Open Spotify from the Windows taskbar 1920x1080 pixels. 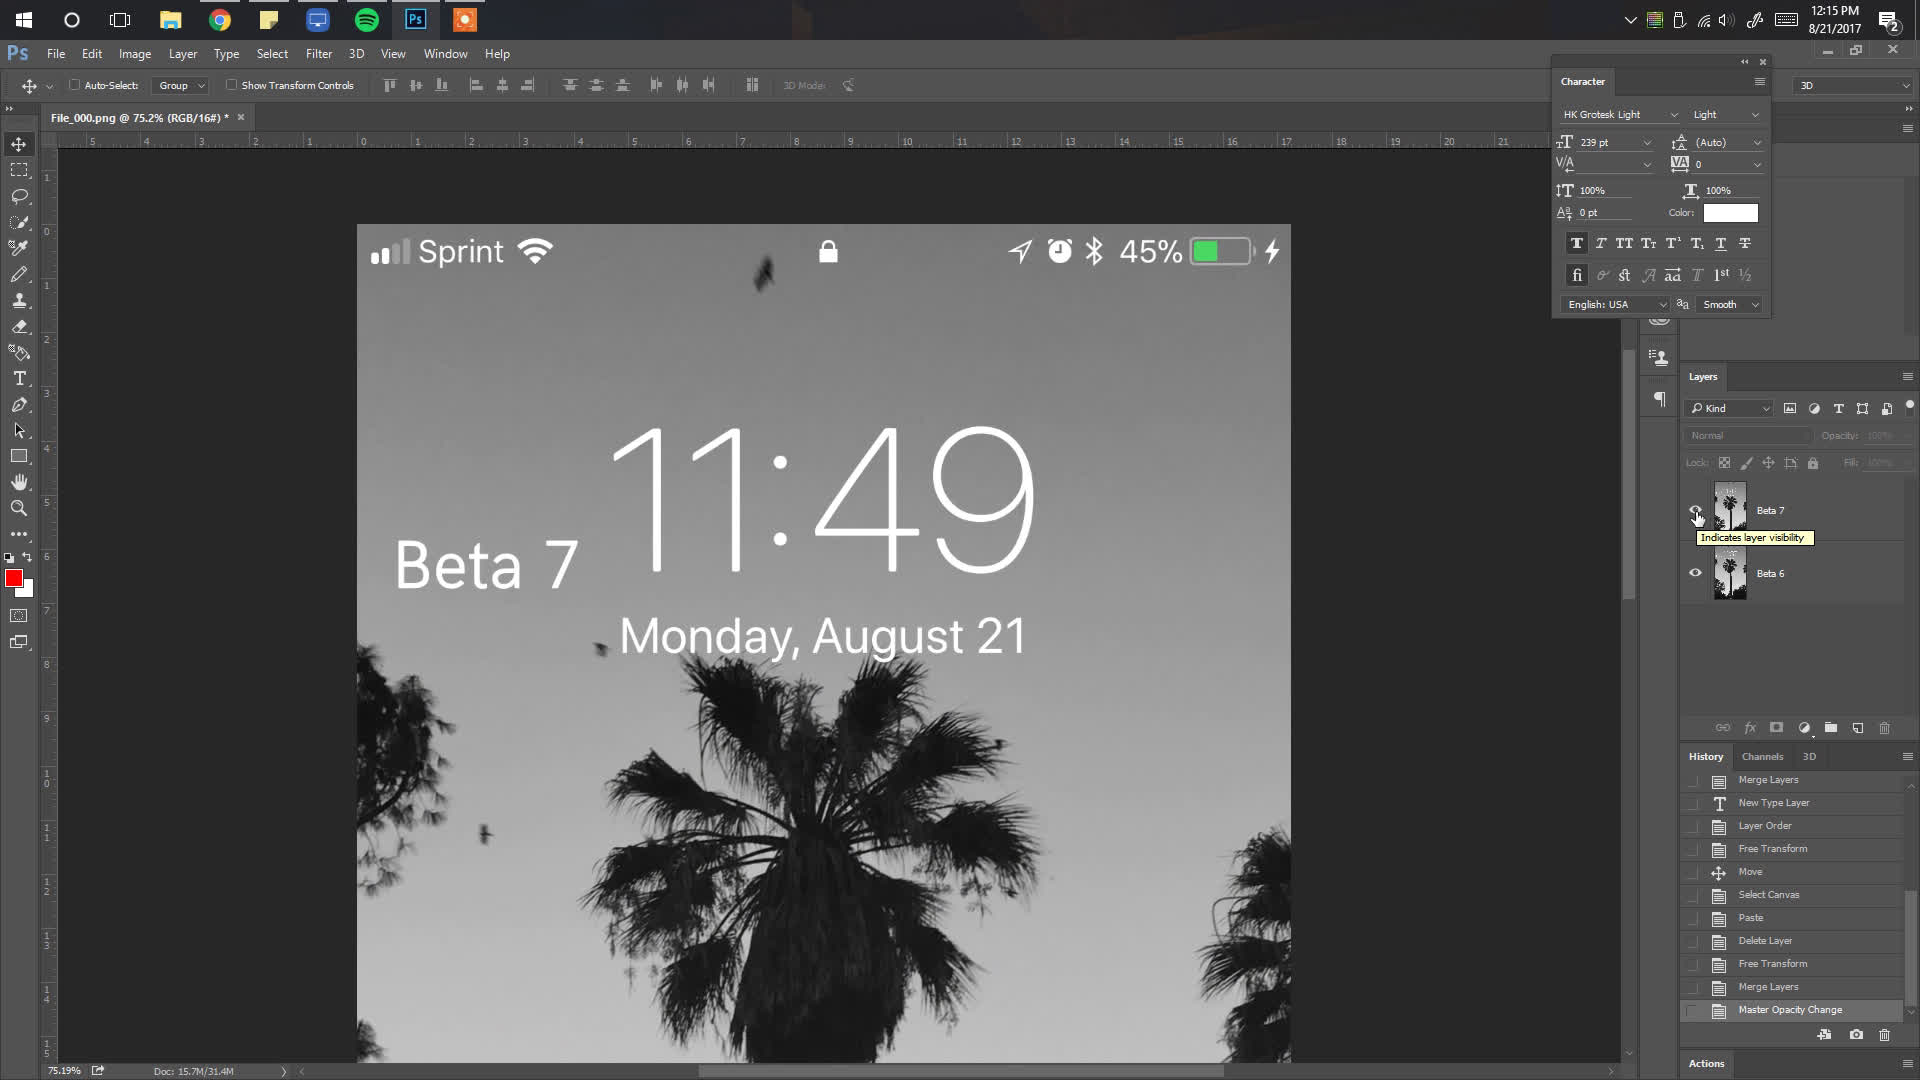click(x=367, y=20)
